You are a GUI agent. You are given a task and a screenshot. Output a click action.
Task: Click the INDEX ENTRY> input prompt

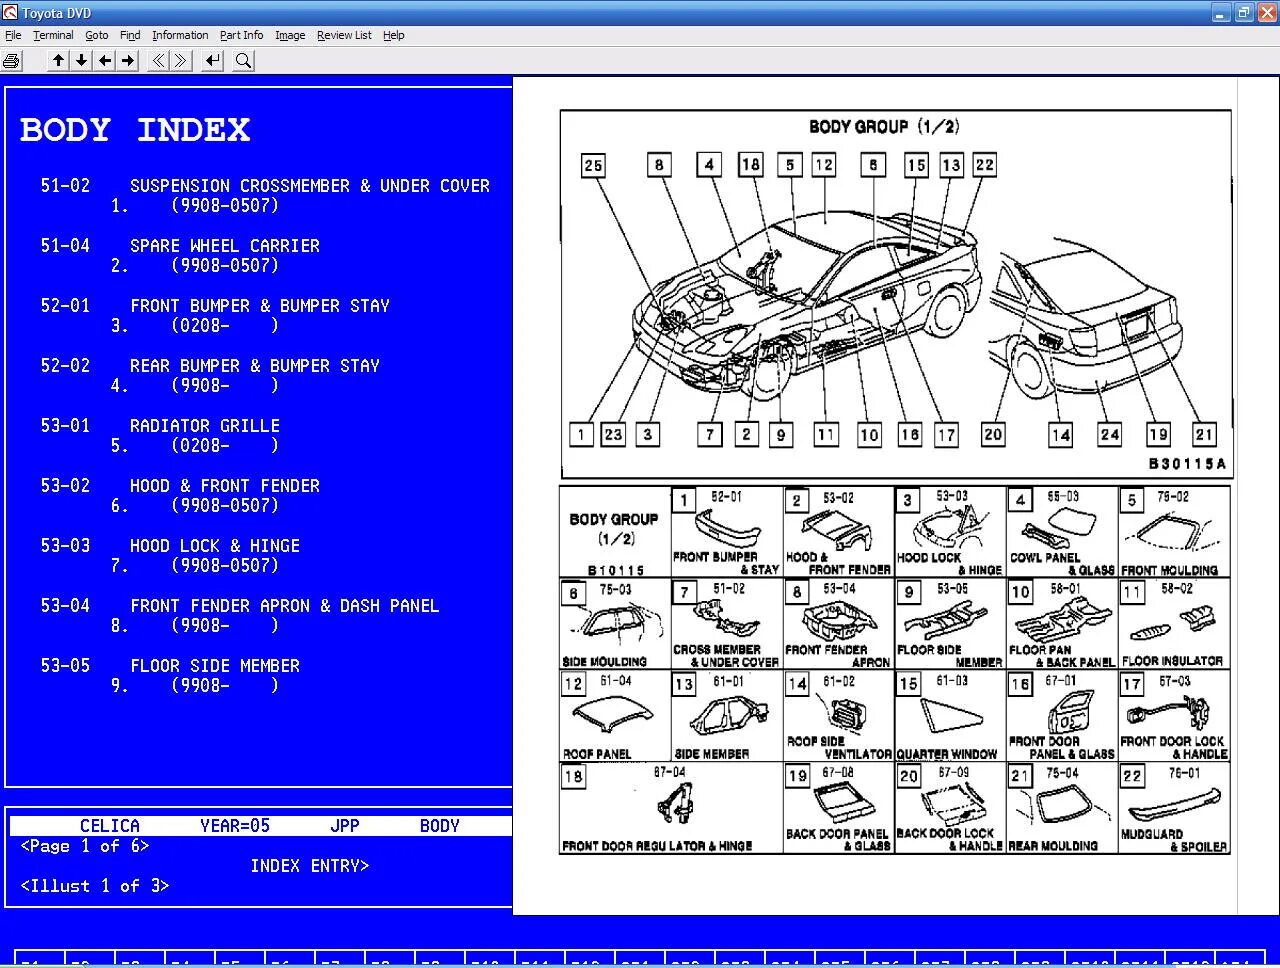click(x=310, y=866)
